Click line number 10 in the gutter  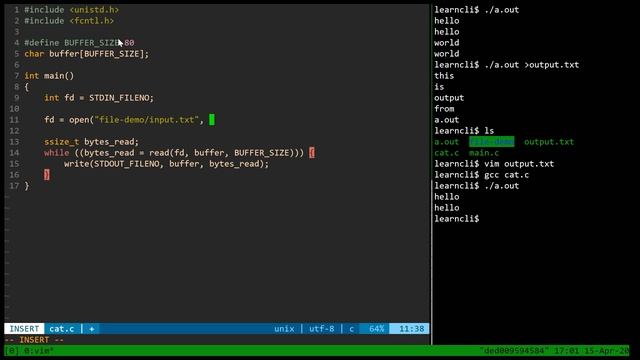coord(14,109)
